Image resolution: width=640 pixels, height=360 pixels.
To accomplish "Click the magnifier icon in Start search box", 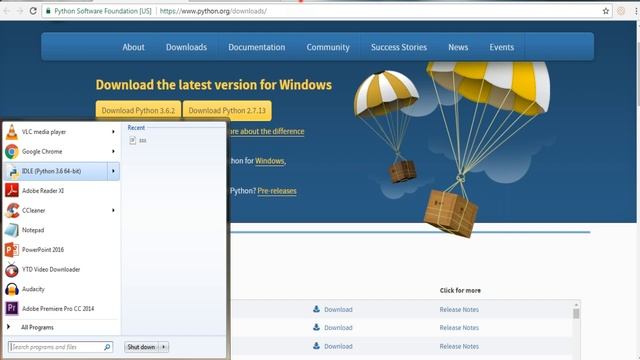I will [107, 347].
